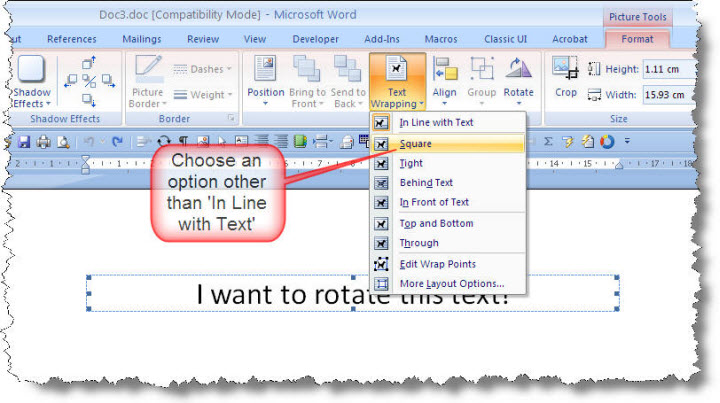Choose Tight text wrapping
720x403 pixels.
pyautogui.click(x=448, y=163)
